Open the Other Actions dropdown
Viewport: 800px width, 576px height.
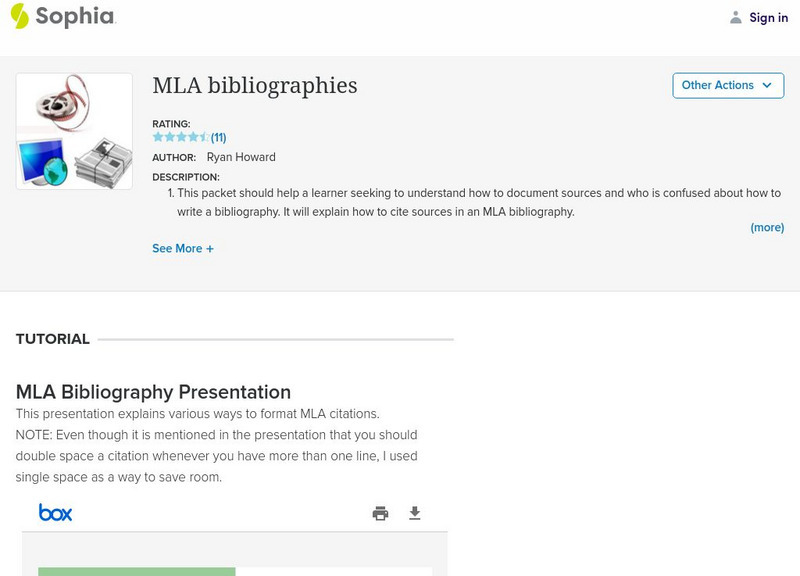click(x=728, y=85)
